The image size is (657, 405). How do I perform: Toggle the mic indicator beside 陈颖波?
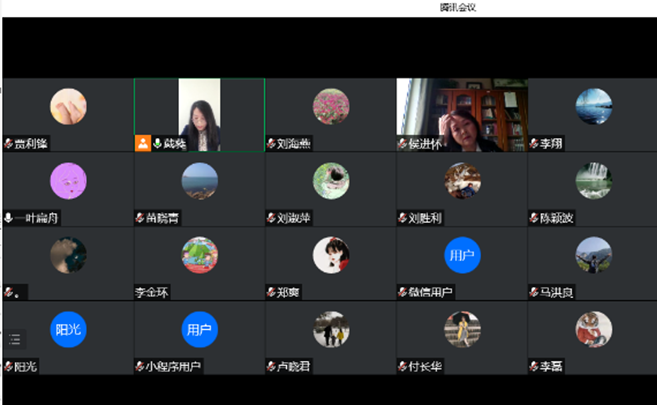click(x=534, y=218)
